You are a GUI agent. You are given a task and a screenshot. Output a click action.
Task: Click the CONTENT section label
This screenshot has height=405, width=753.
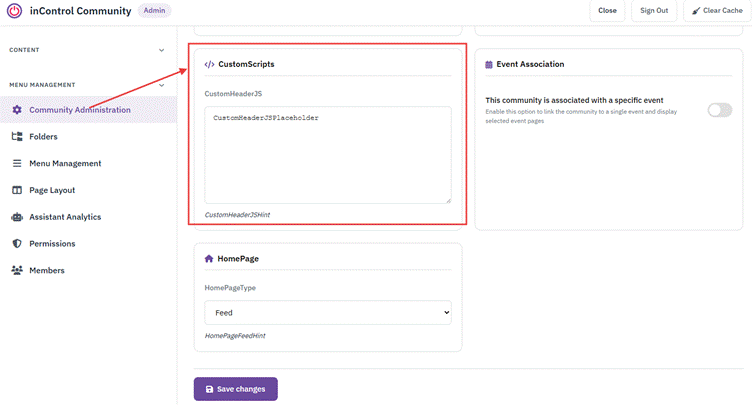click(x=24, y=50)
